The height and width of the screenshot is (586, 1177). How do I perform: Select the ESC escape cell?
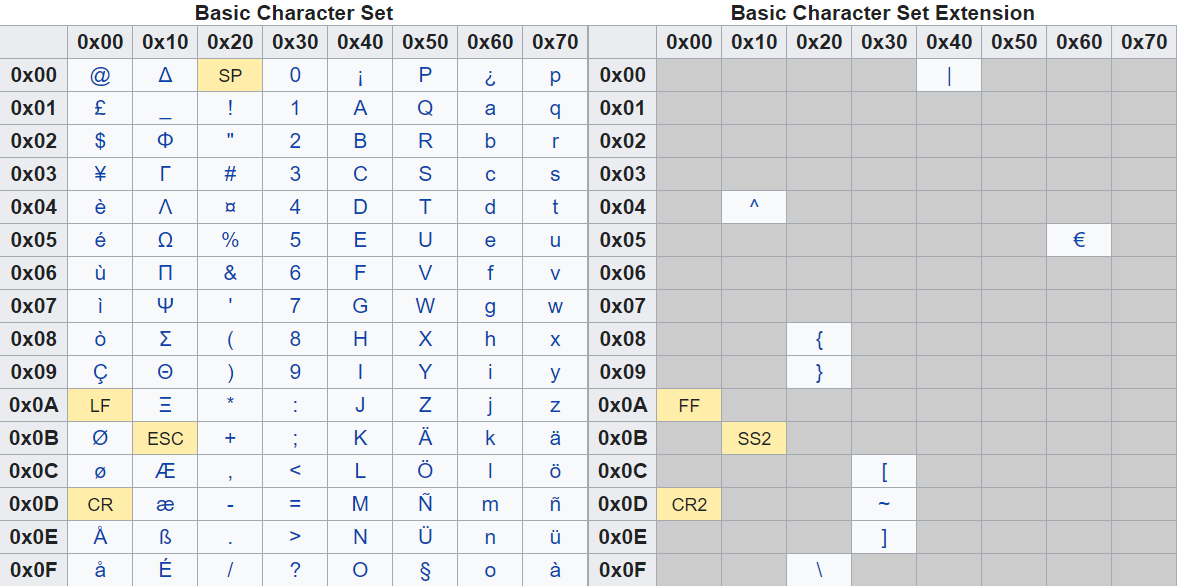(x=165, y=438)
